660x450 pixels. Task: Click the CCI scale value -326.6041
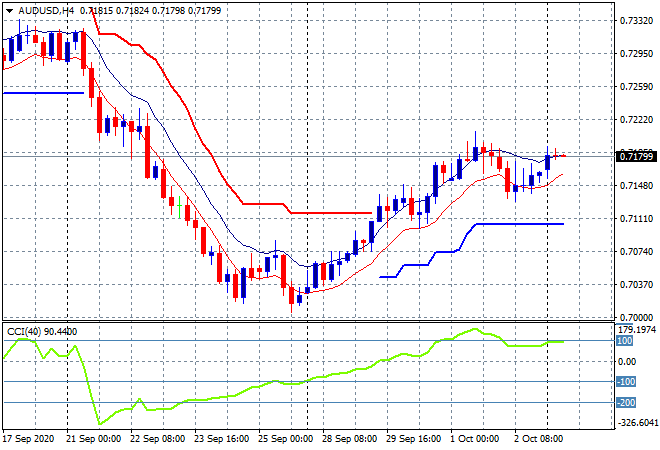click(637, 422)
